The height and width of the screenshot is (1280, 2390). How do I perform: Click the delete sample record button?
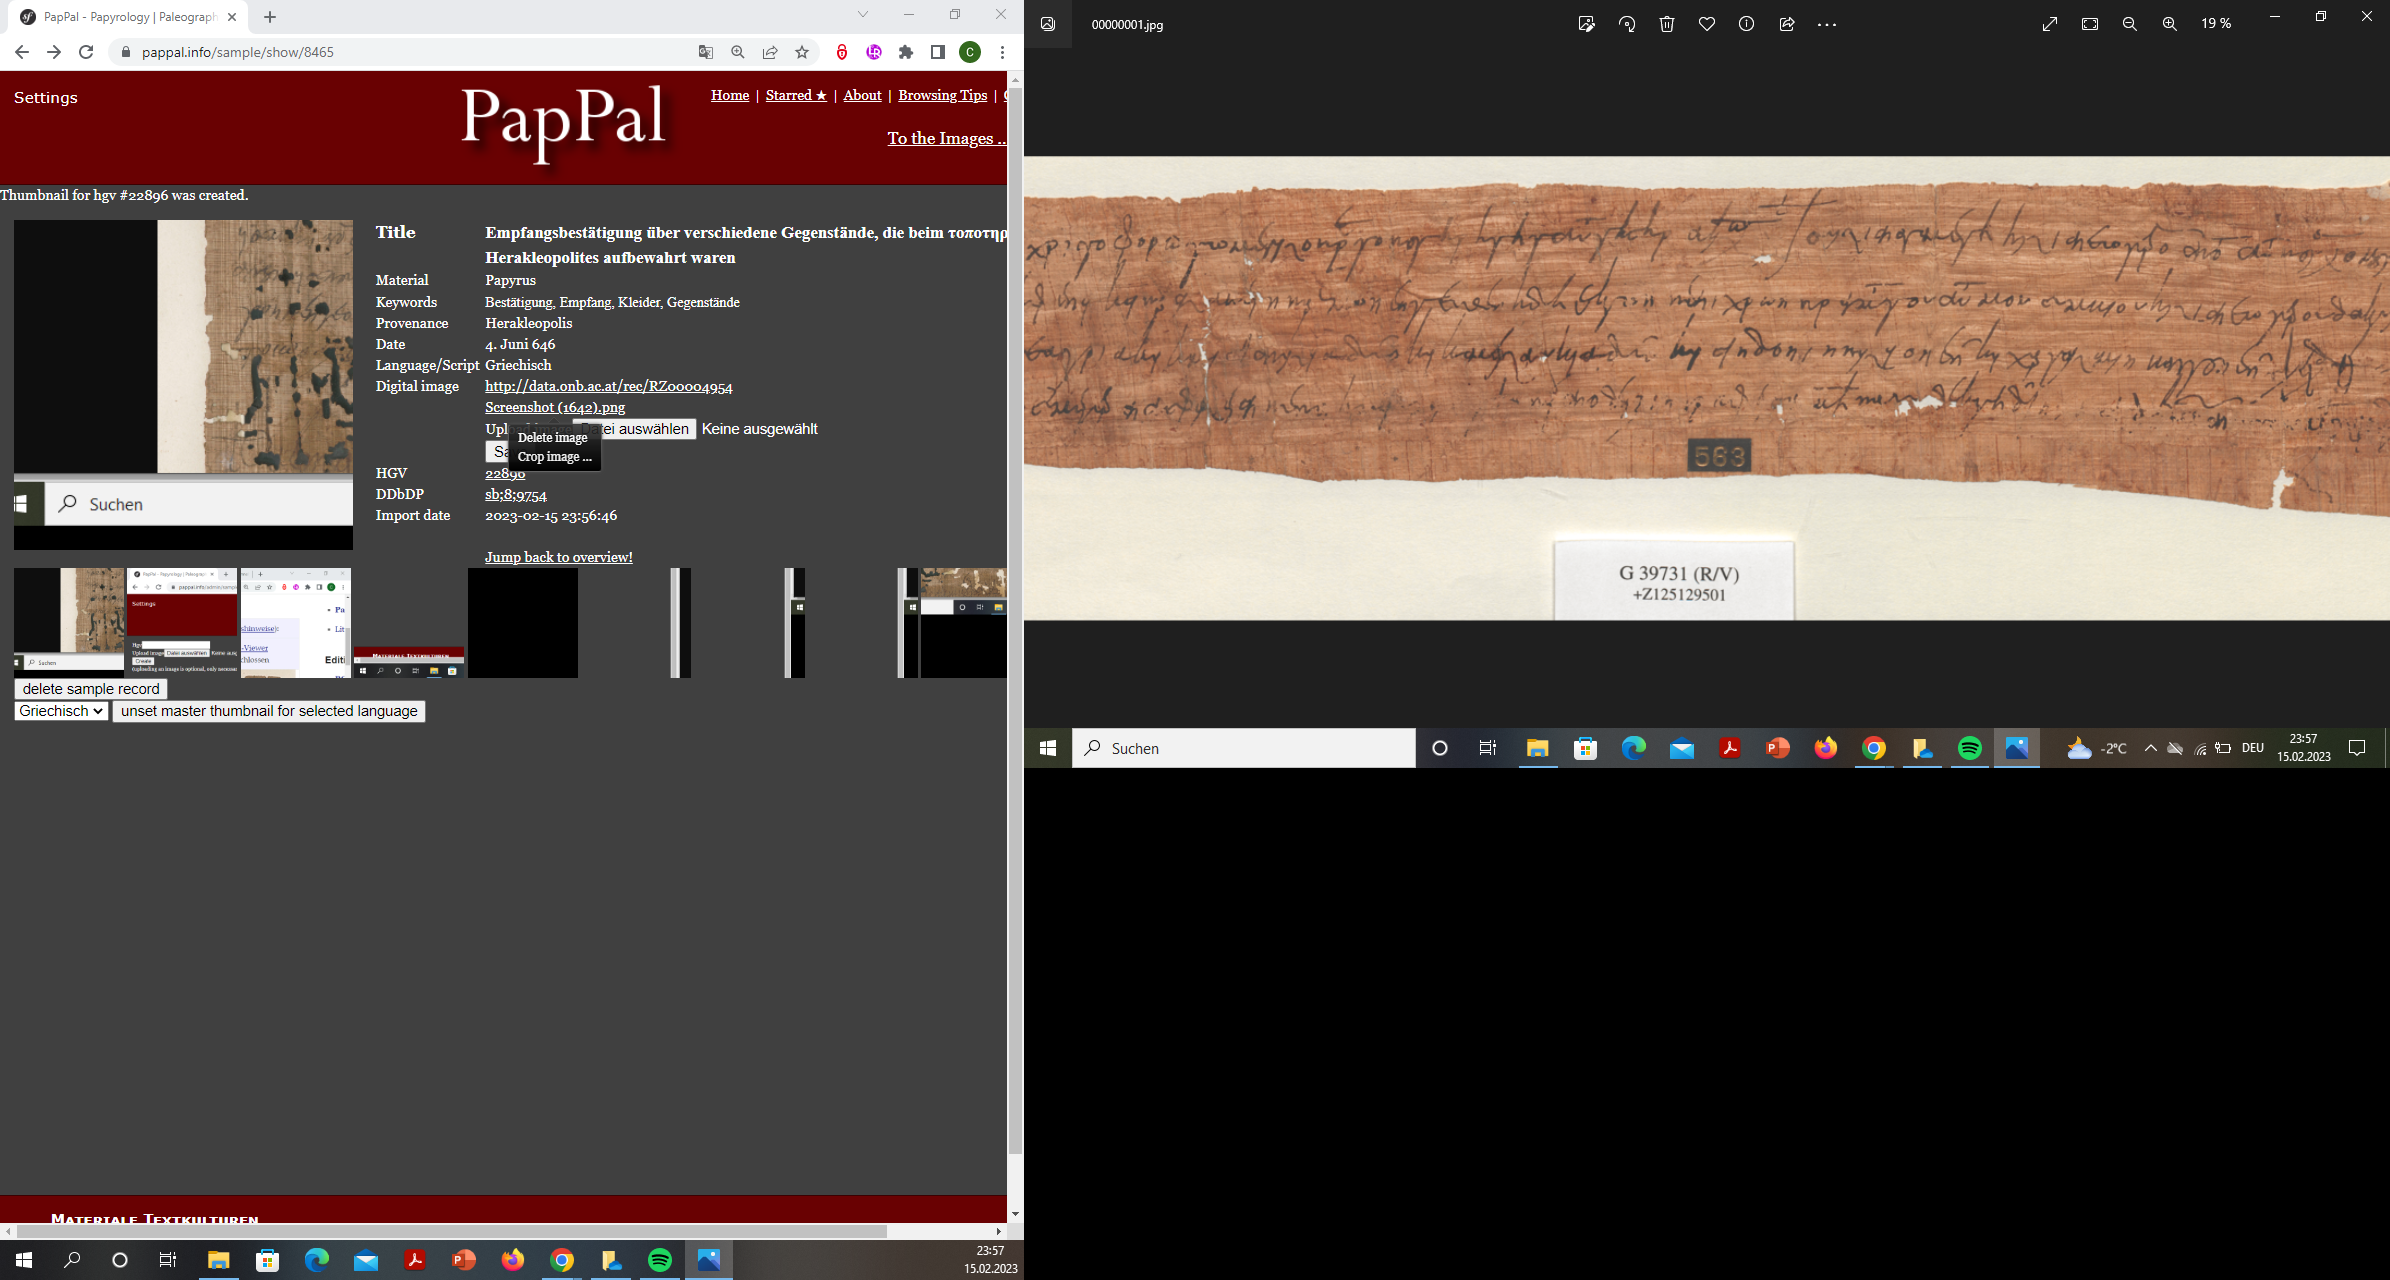(x=91, y=689)
